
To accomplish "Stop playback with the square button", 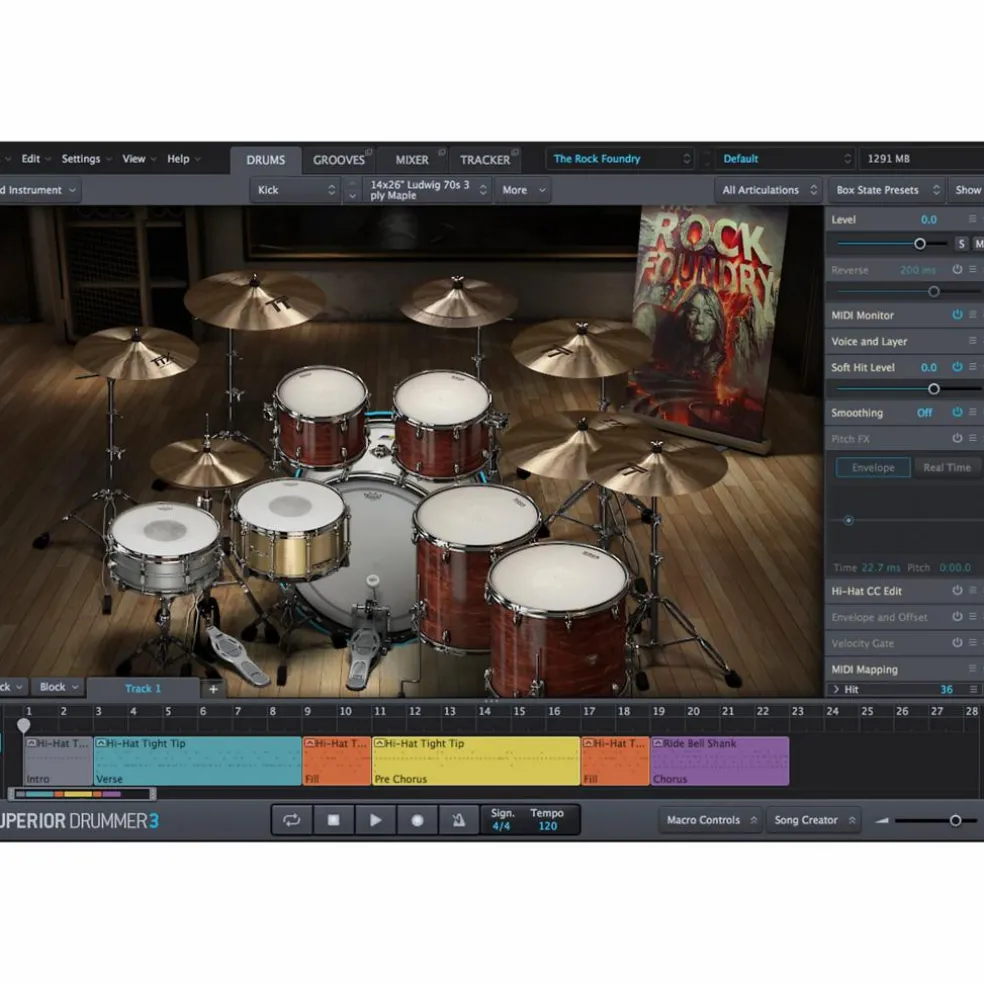I will (x=333, y=820).
